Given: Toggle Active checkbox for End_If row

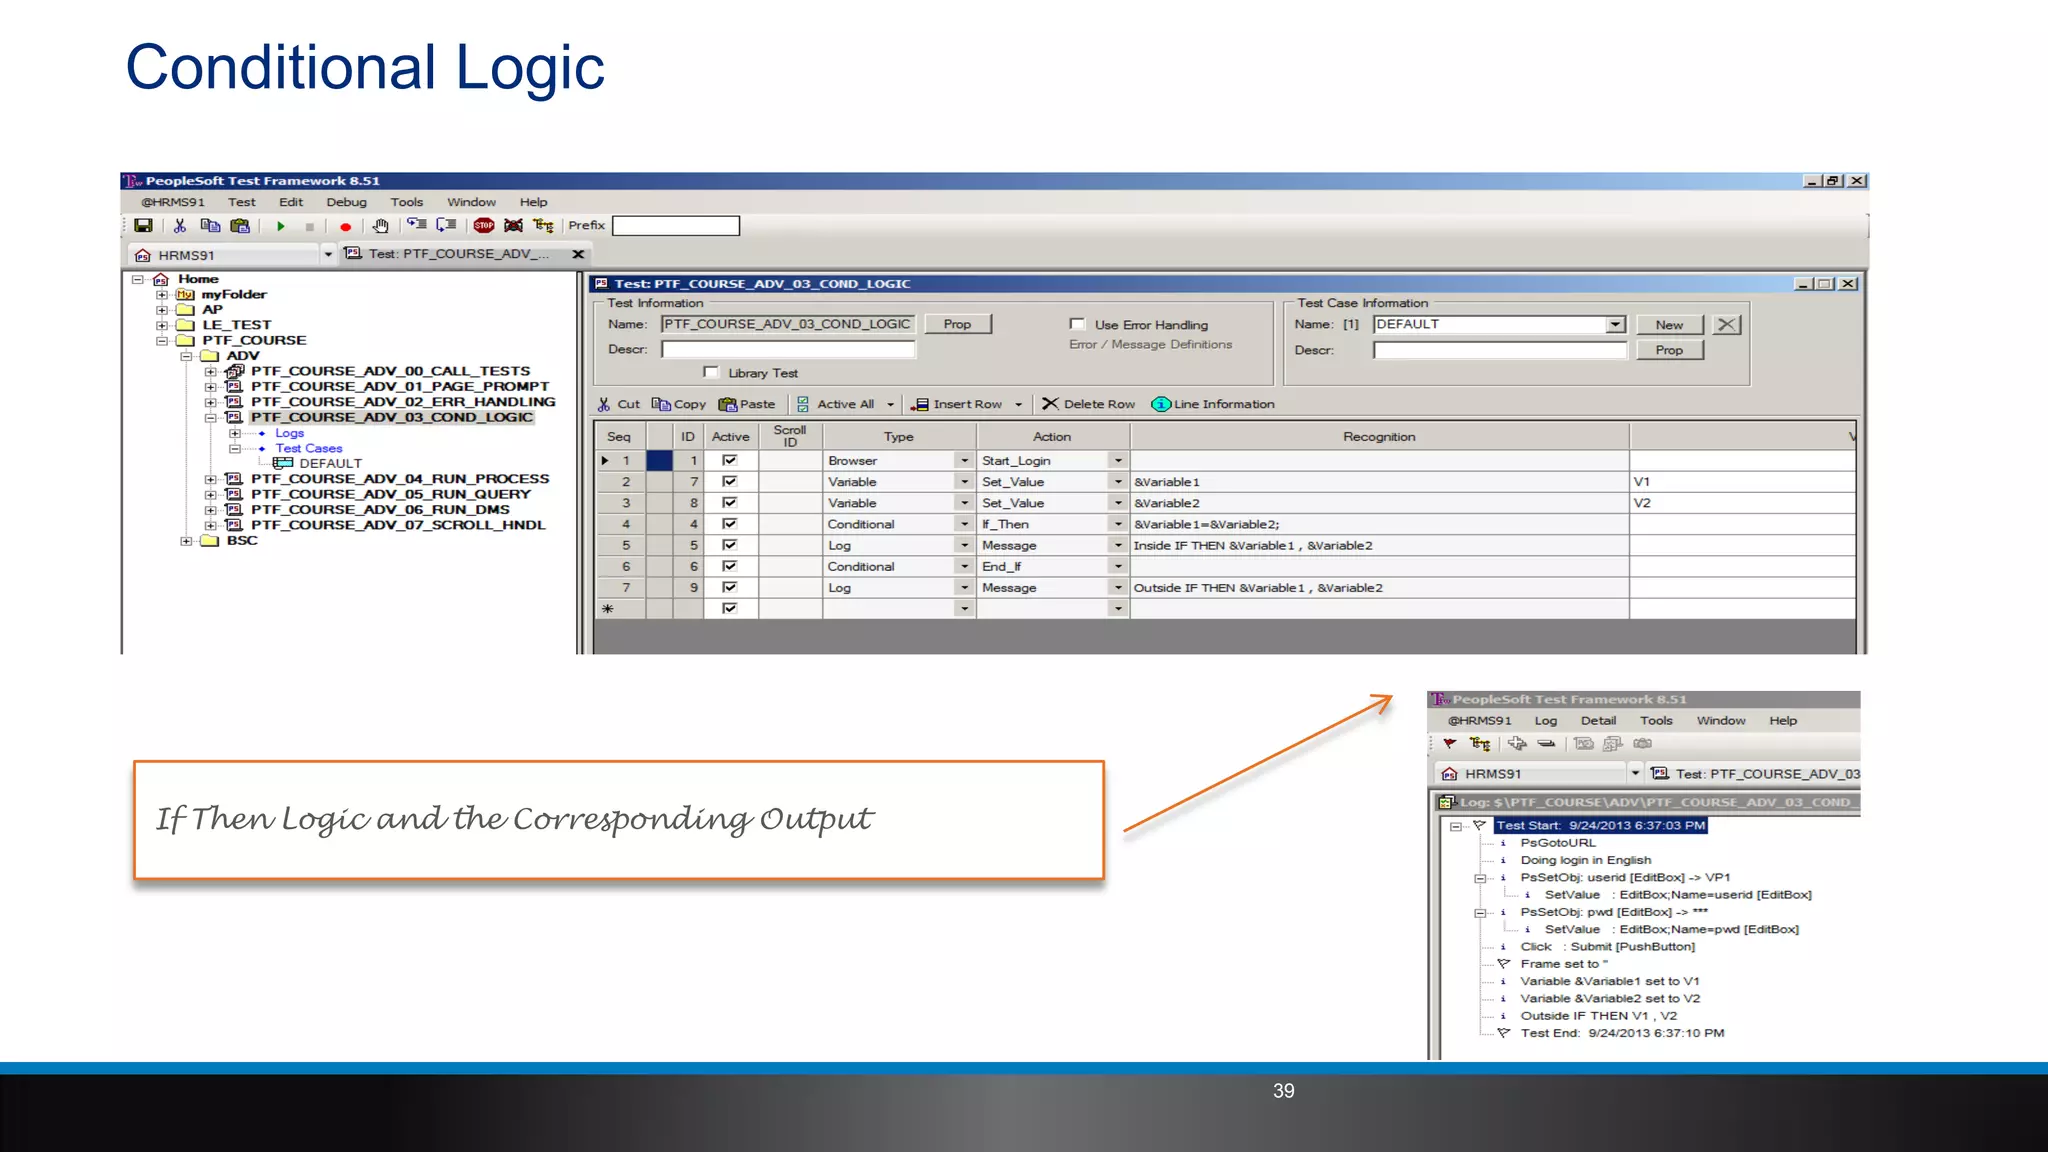Looking at the screenshot, I should pos(730,566).
